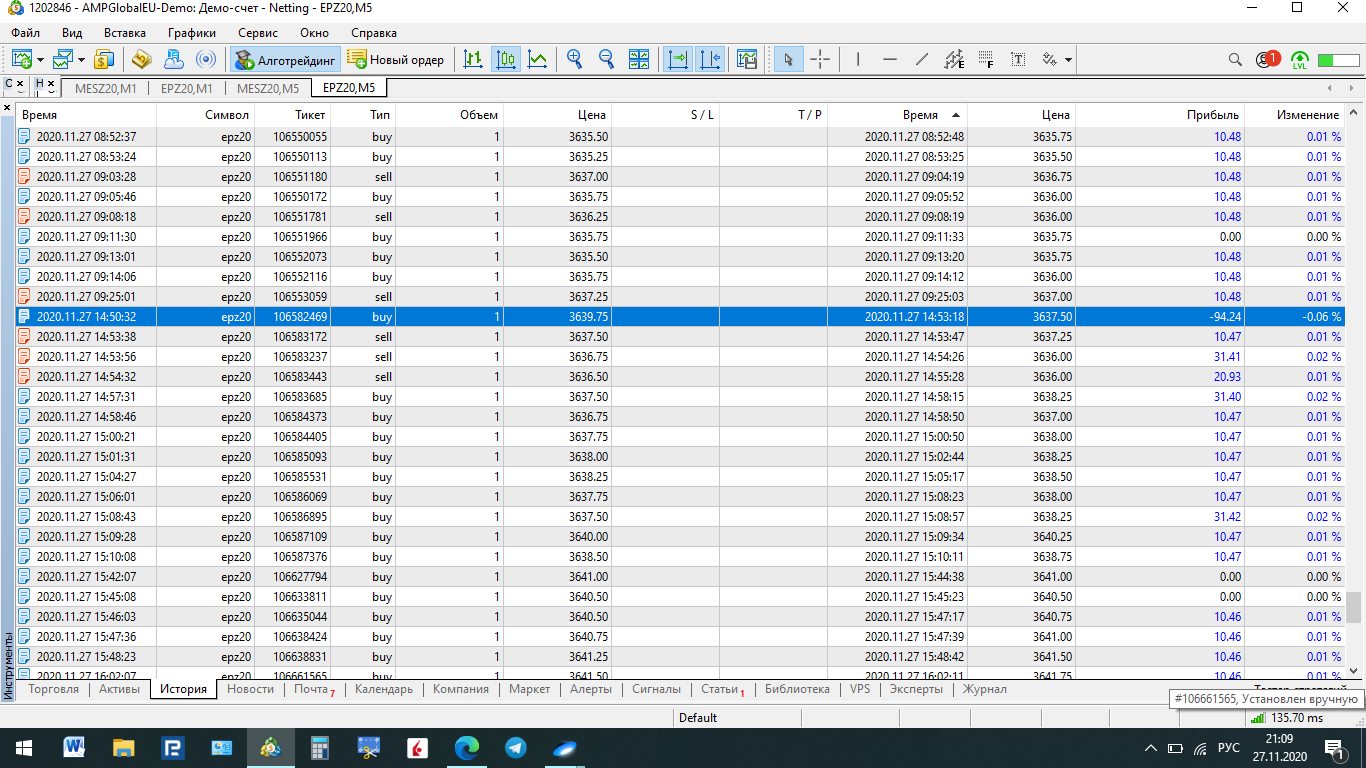Click the zoom in magnifier icon
Screen dimensions: 1366x768
coord(575,59)
